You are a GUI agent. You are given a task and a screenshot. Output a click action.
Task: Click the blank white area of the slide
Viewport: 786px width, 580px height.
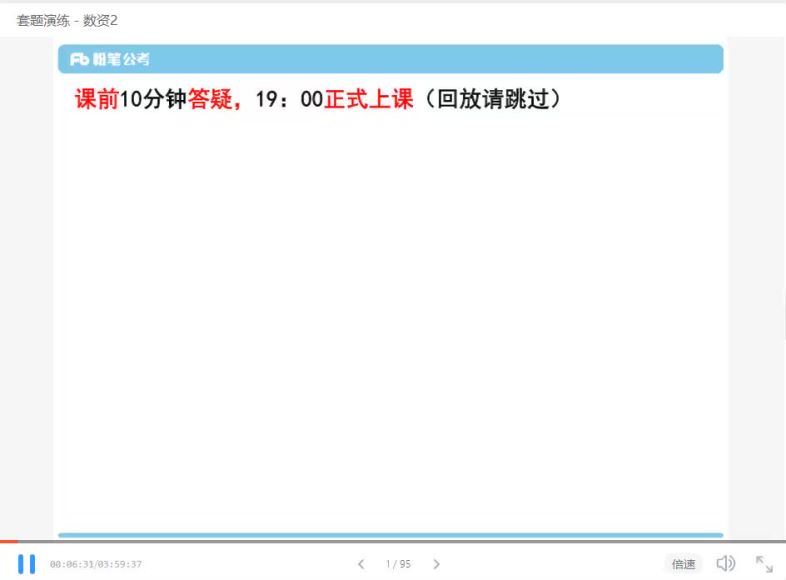[x=390, y=320]
